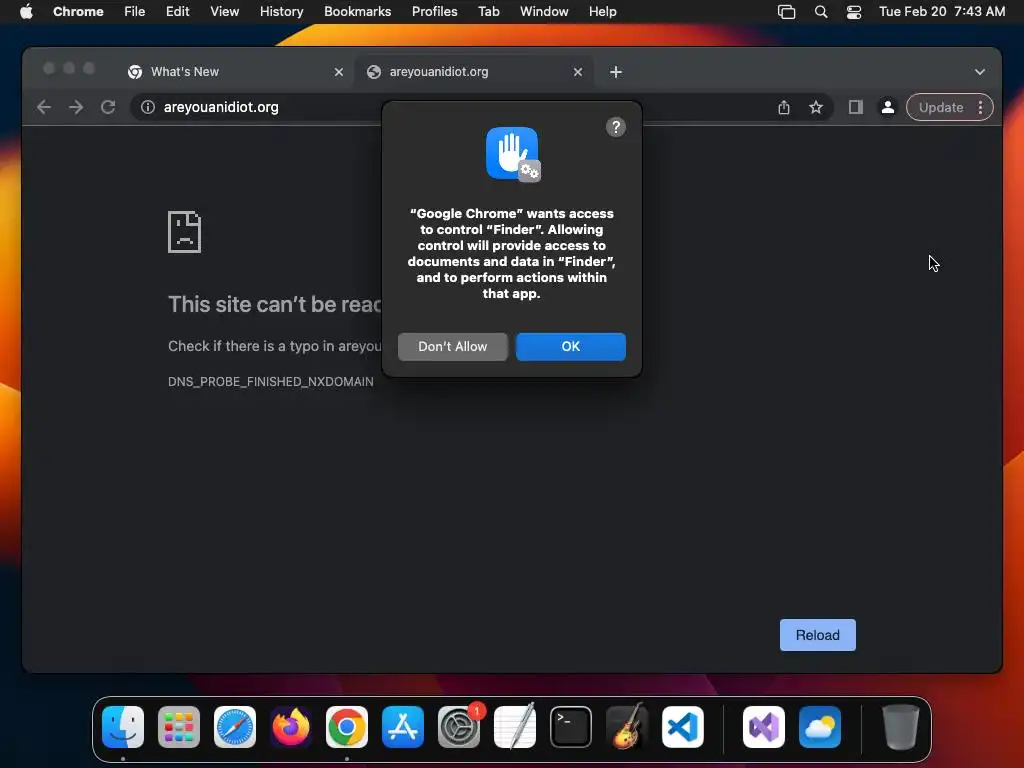
Task: Toggle the side panel icon
Action: click(x=856, y=108)
